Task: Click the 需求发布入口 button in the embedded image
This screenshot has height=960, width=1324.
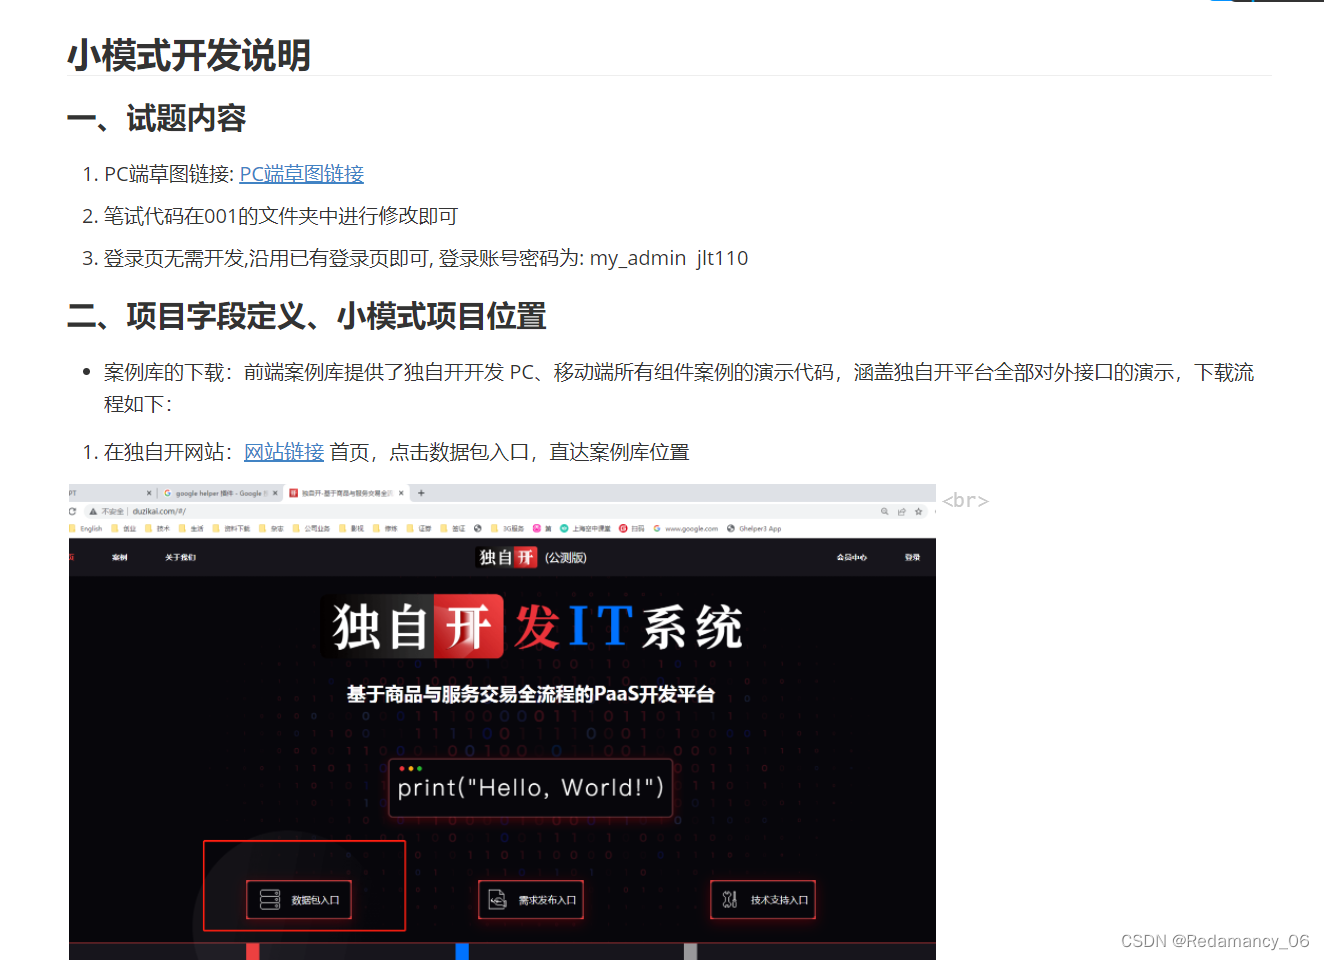Action: (531, 900)
